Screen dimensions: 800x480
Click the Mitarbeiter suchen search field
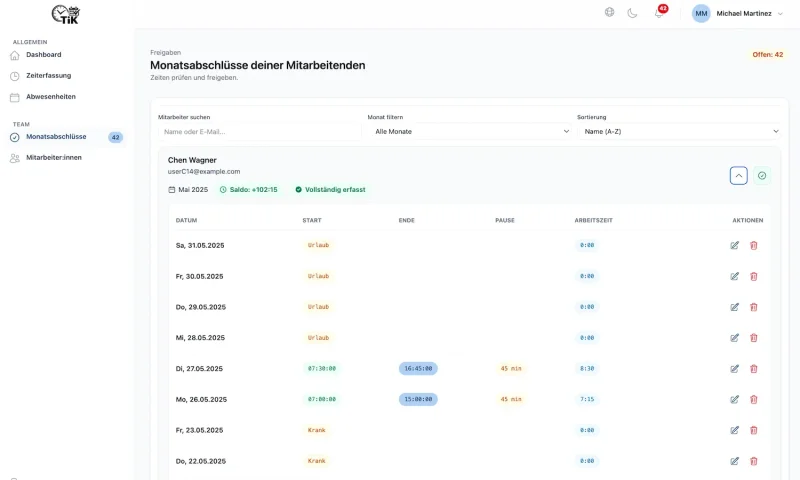point(259,131)
